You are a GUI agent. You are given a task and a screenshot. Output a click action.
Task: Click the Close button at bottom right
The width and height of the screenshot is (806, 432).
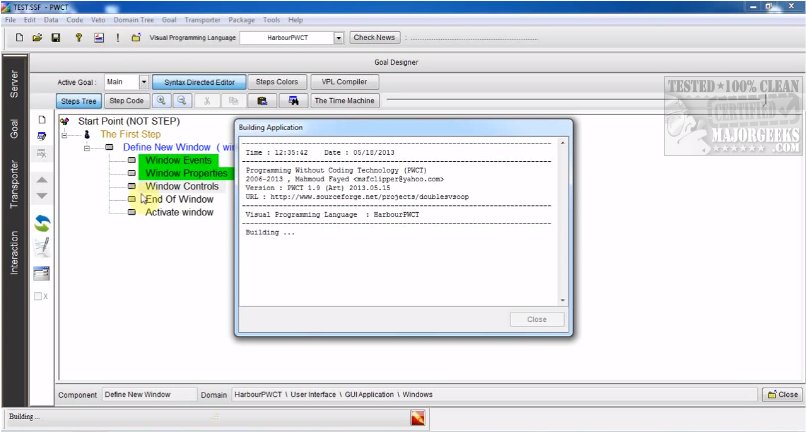pyautogui.click(x=782, y=394)
